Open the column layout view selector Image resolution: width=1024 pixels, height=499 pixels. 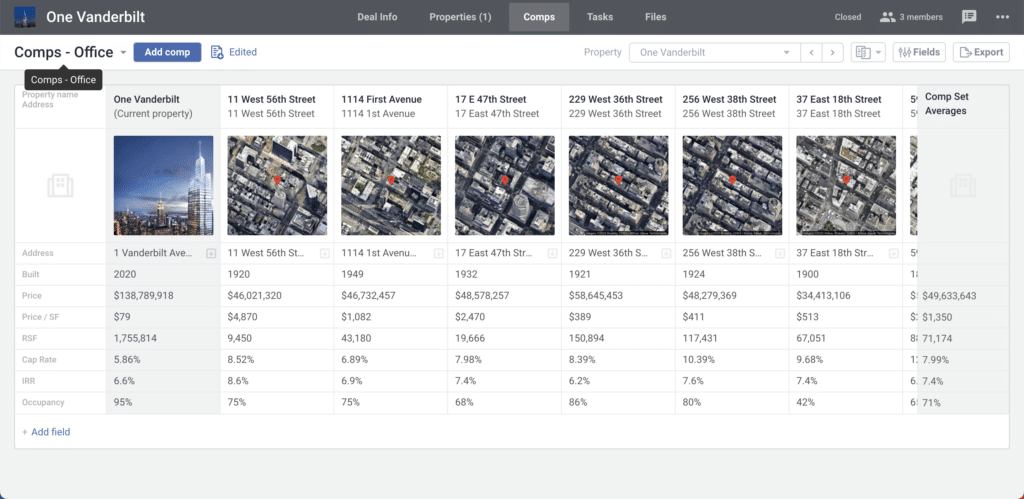(868, 52)
